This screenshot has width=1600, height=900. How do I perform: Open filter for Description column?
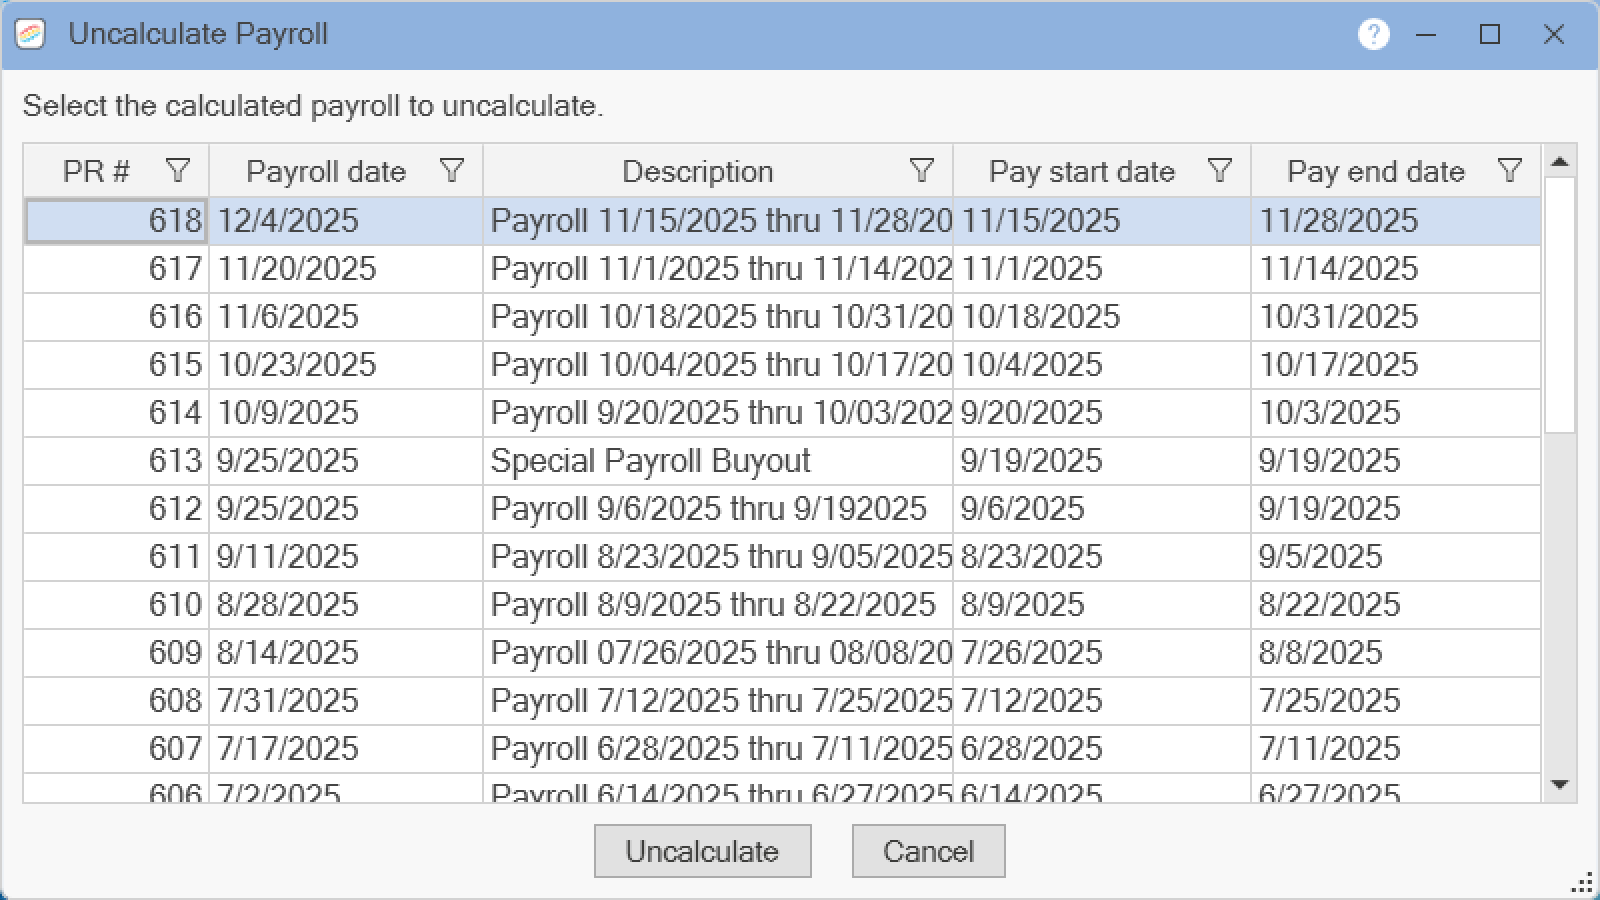coord(921,171)
